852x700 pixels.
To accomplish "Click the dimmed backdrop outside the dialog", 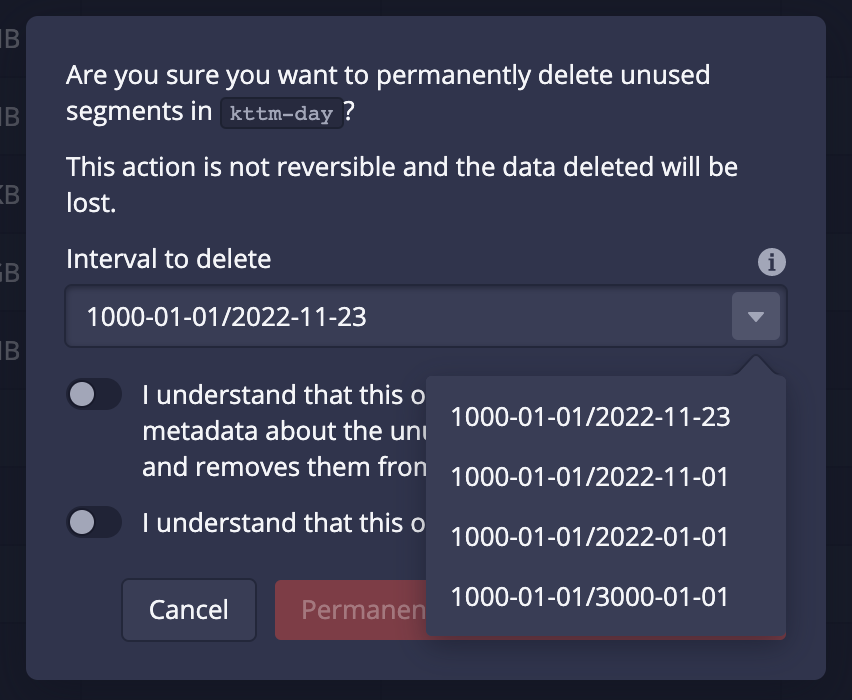I will click(x=838, y=400).
